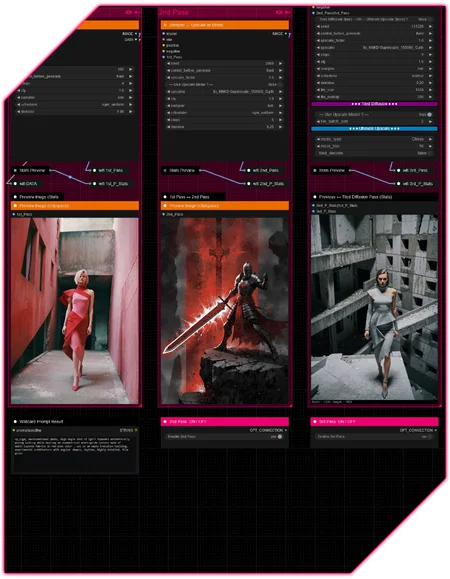Click the 3rd Pass: ON / OFF pink title bar
The width and height of the screenshot is (450, 579).
(x=374, y=421)
